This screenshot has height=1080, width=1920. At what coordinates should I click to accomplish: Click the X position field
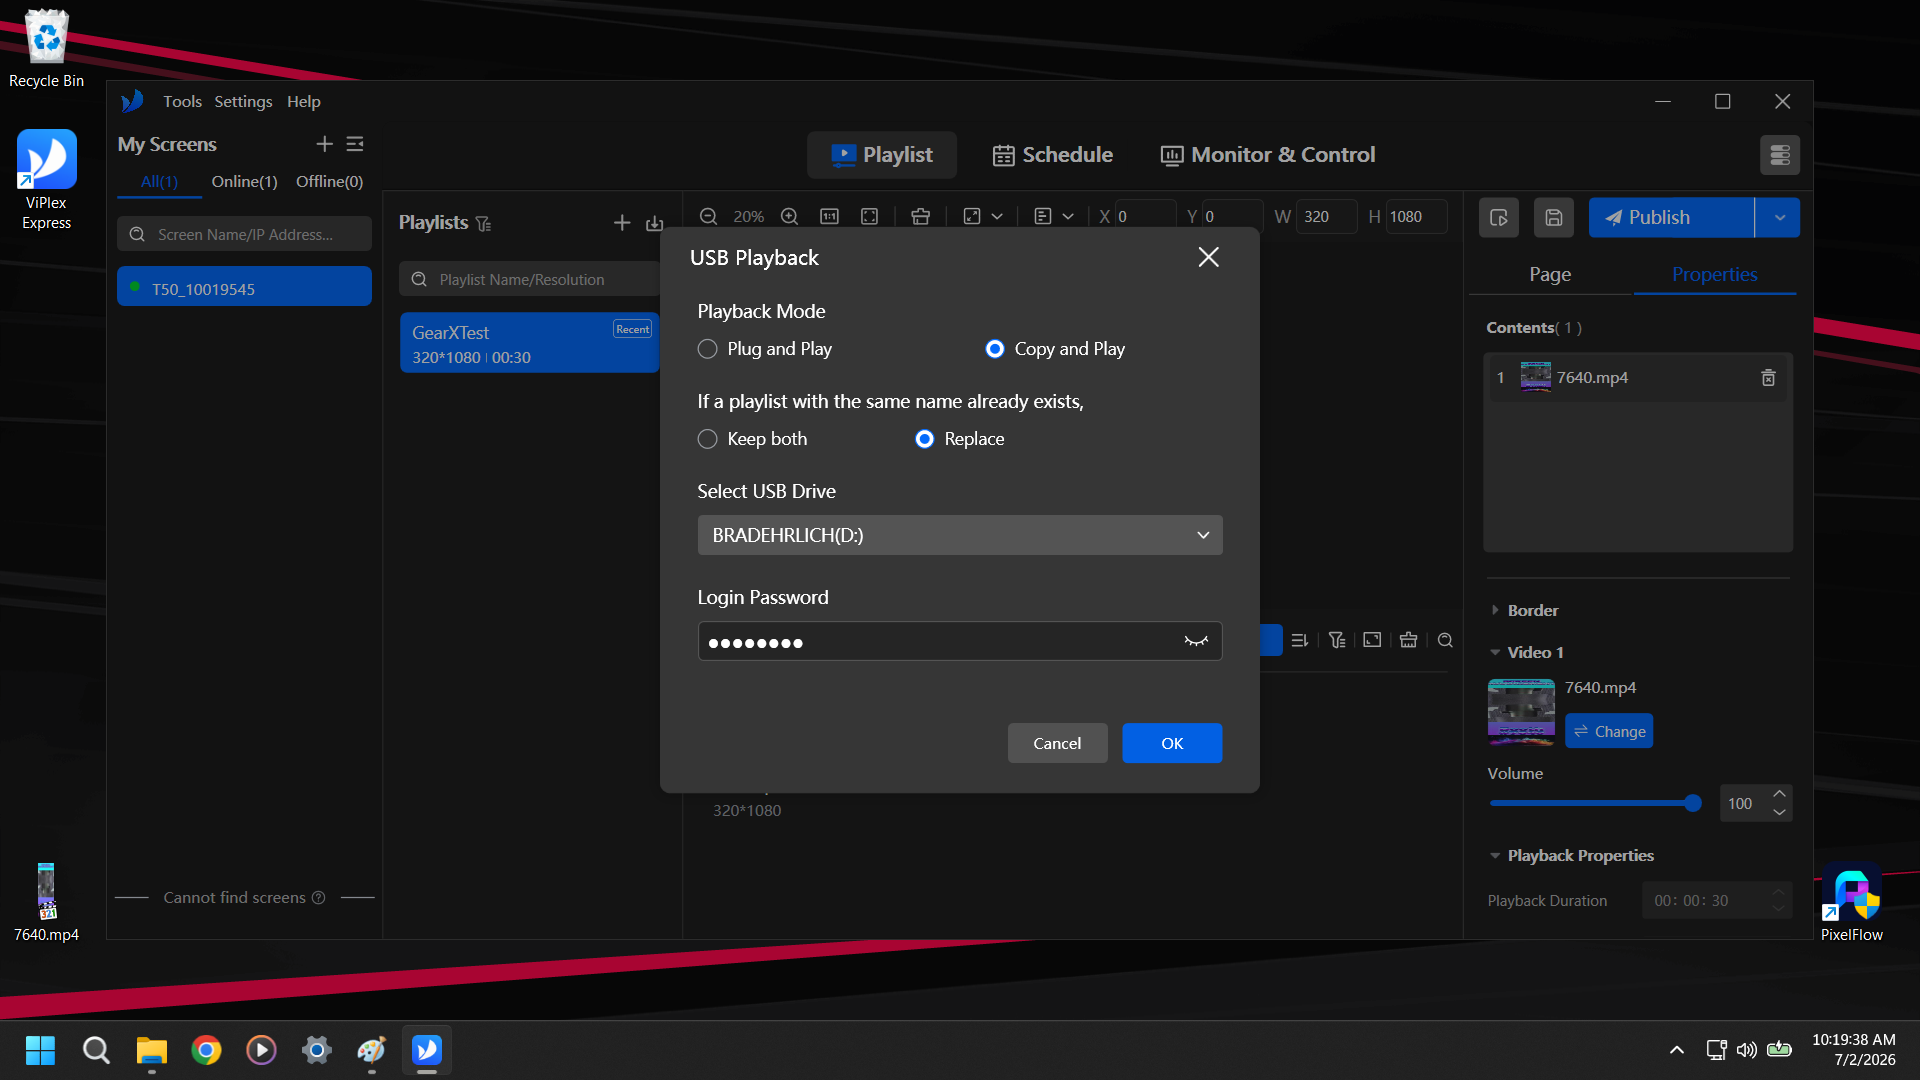coord(1145,217)
